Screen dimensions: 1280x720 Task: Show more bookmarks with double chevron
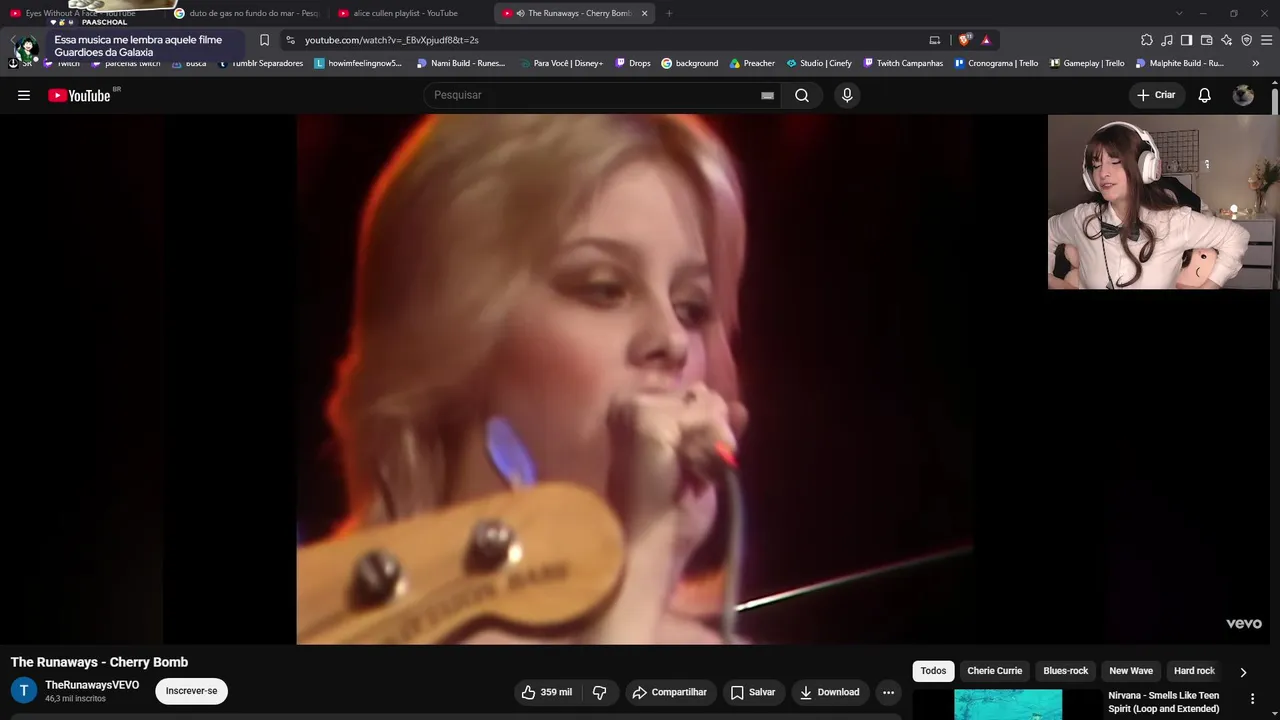(x=1256, y=63)
